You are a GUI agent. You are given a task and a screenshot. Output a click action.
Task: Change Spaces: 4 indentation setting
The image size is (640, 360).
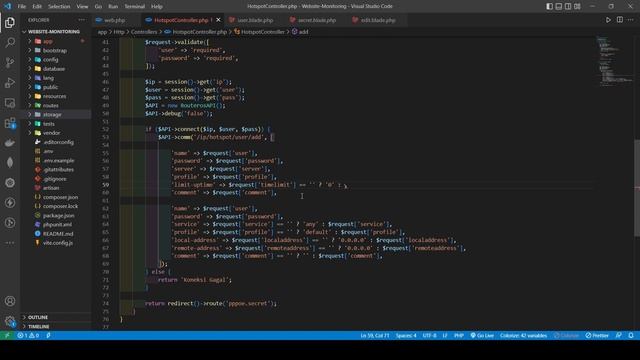[406, 336]
